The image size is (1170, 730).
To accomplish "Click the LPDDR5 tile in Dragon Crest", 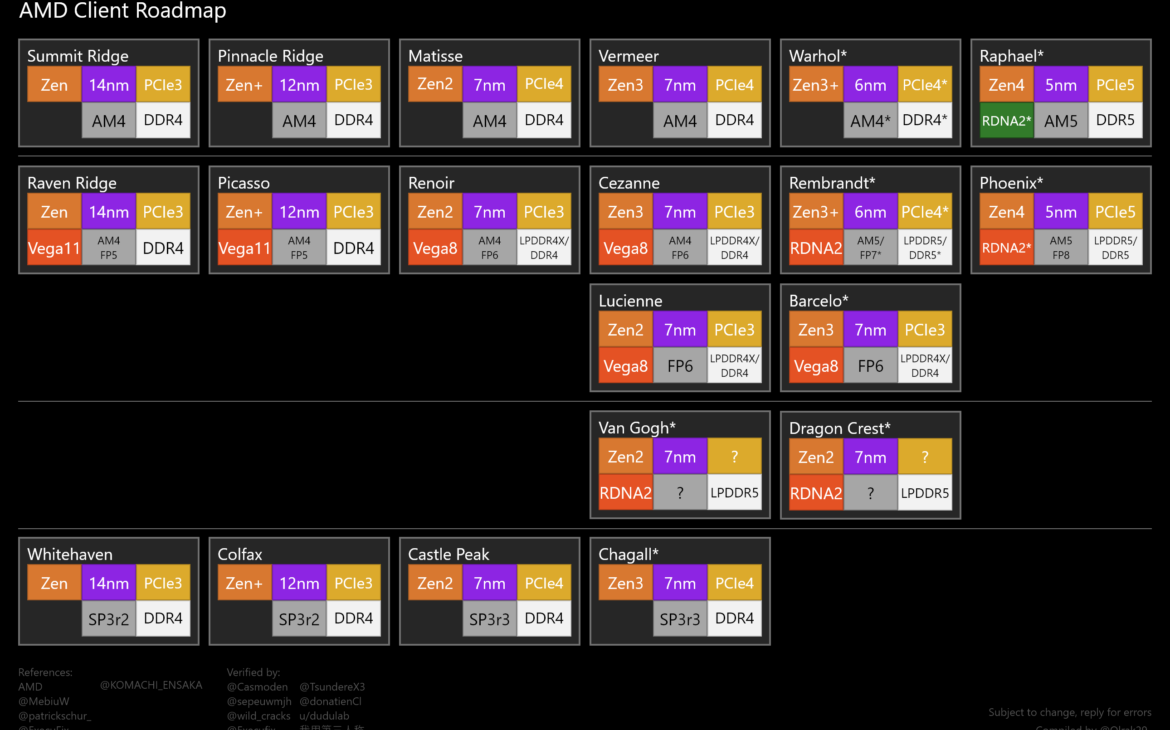I will click(x=925, y=493).
